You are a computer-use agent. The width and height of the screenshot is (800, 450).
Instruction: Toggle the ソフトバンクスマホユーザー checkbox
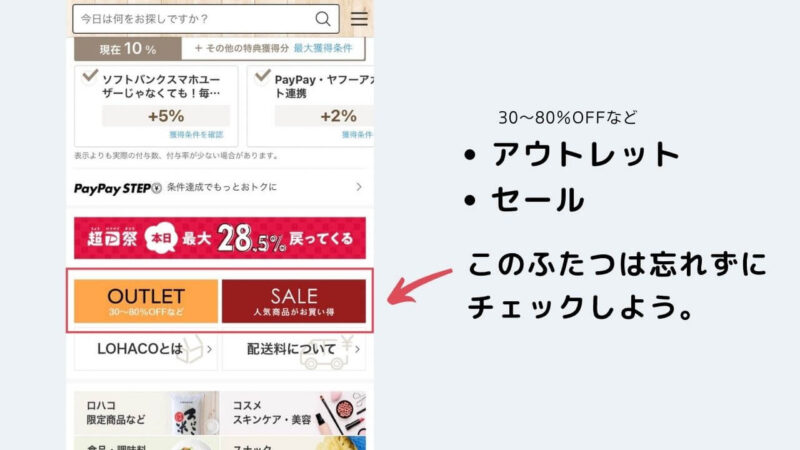(90, 77)
